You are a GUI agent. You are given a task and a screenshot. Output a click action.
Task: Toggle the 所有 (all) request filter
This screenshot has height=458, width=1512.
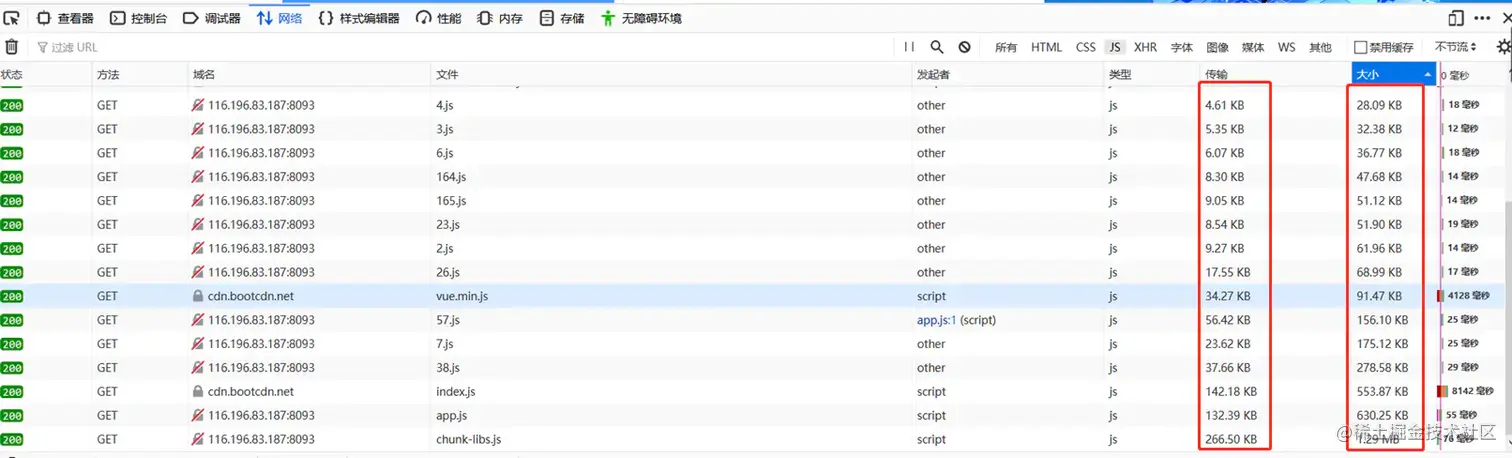[x=1006, y=47]
